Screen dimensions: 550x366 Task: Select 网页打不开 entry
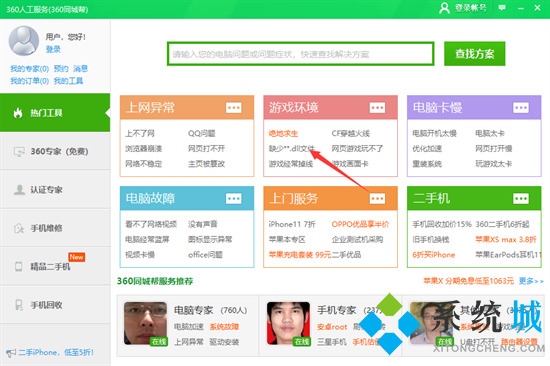coord(207,148)
